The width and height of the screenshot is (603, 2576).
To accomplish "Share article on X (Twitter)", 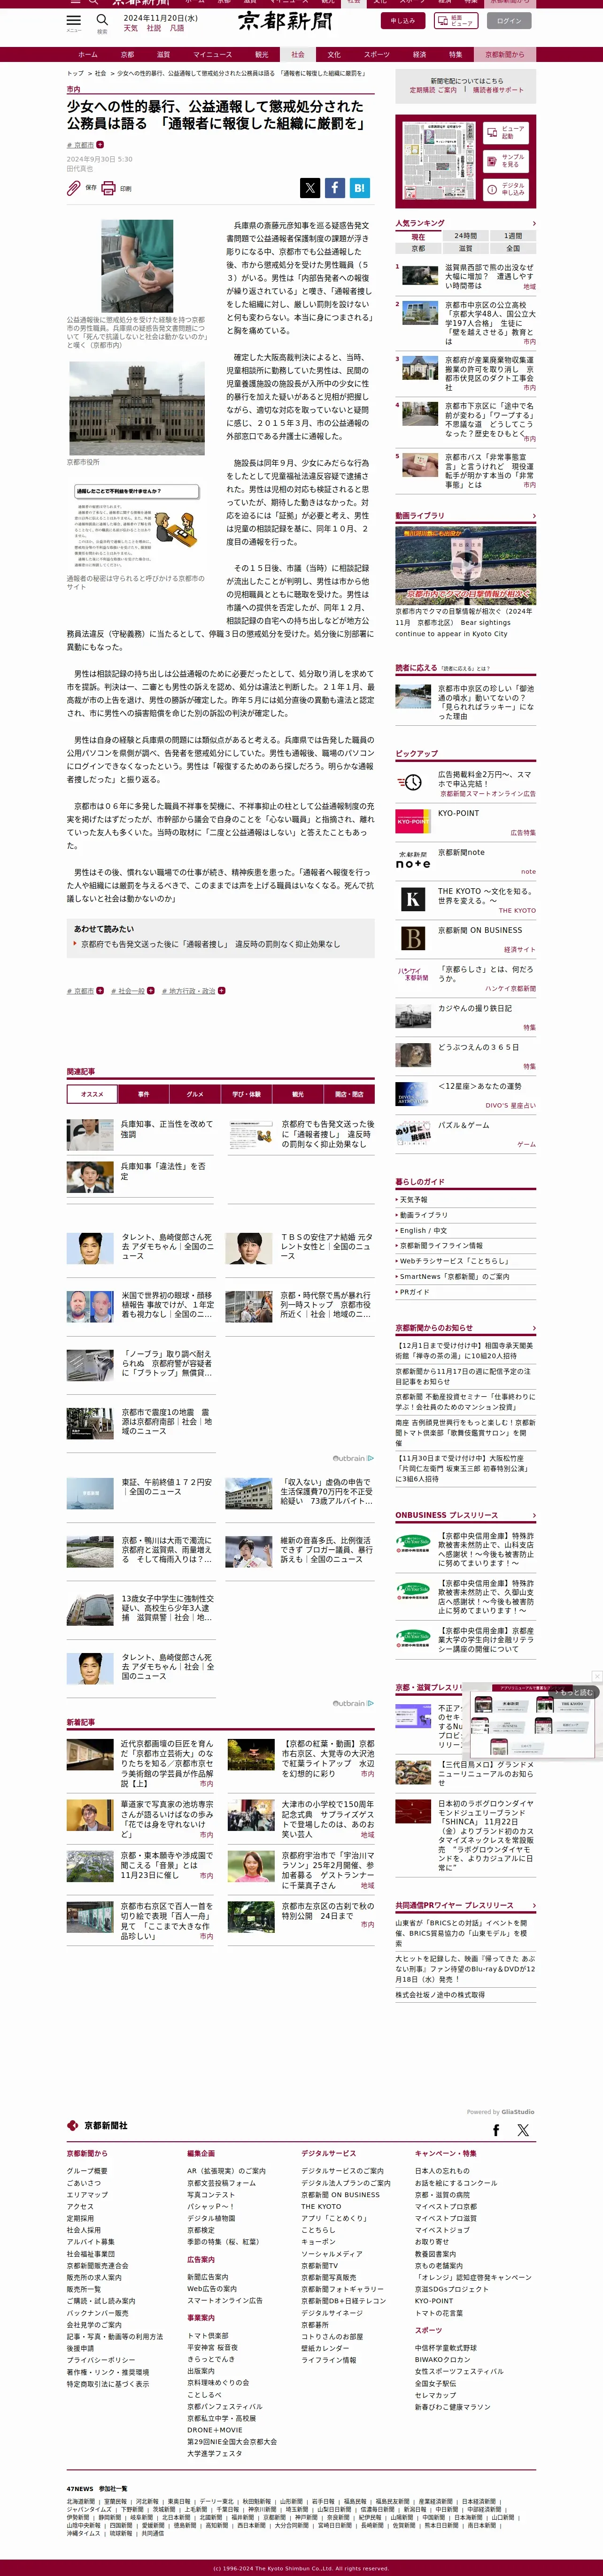I will [x=310, y=187].
